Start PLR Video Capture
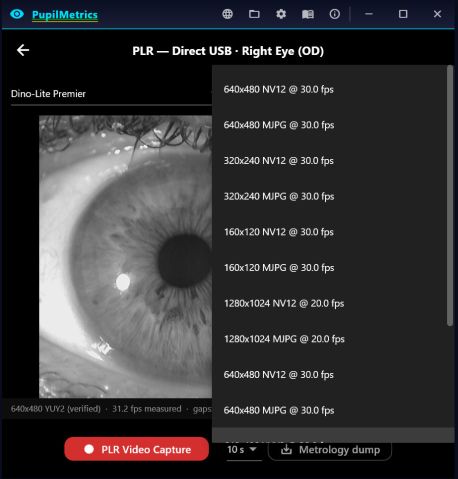458x479 pixels. pyautogui.click(x=137, y=449)
